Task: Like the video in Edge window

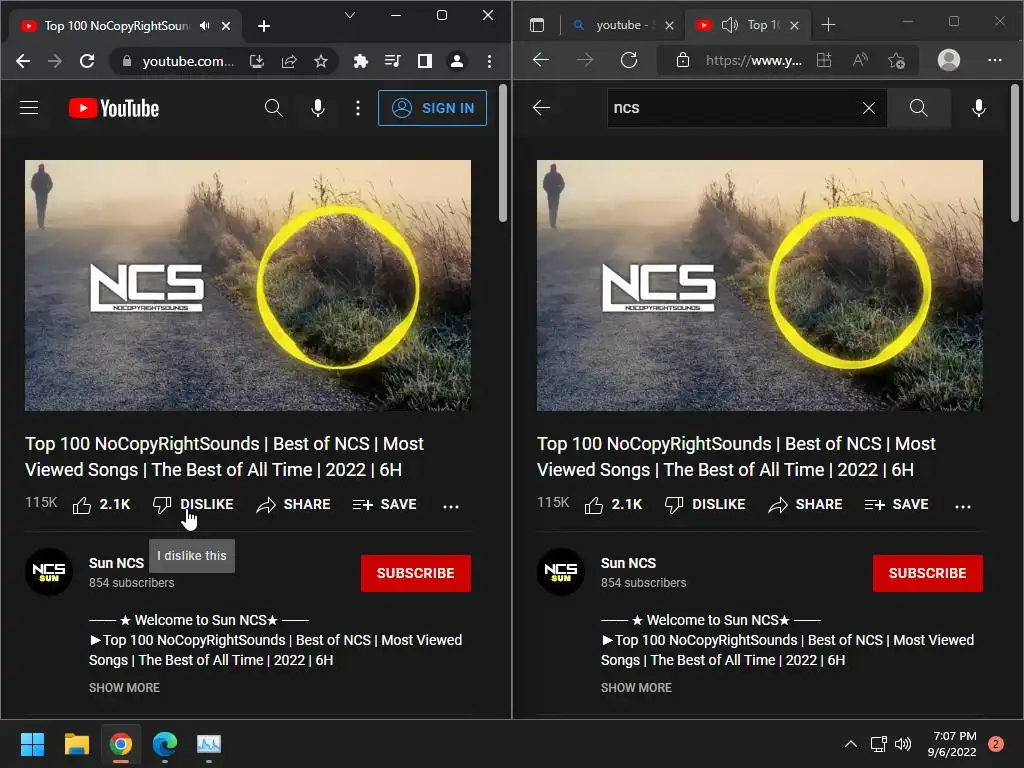Action: tap(613, 505)
